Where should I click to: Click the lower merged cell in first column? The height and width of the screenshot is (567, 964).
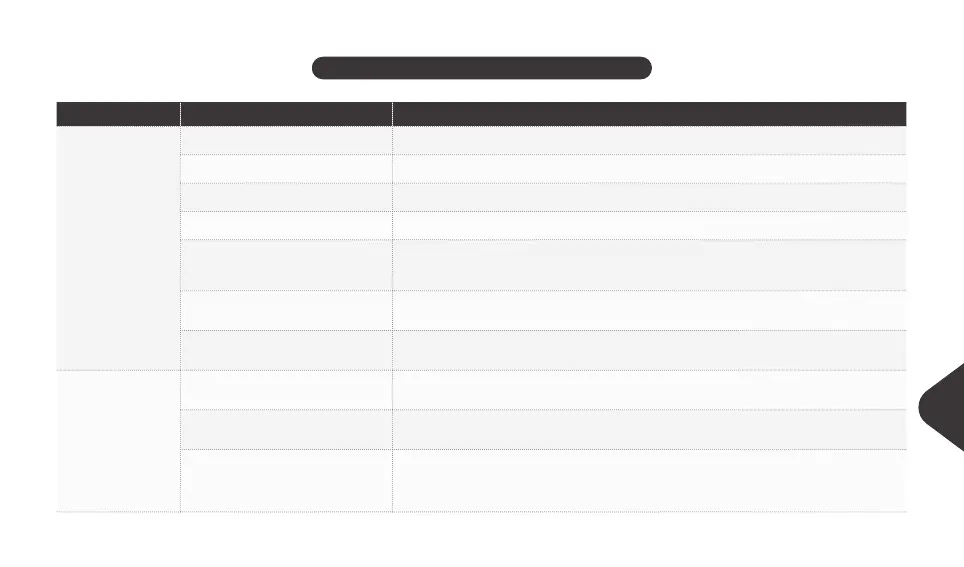pos(118,441)
